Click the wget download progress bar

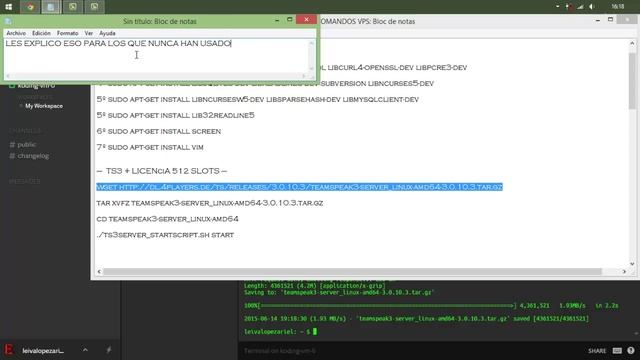click(x=380, y=305)
